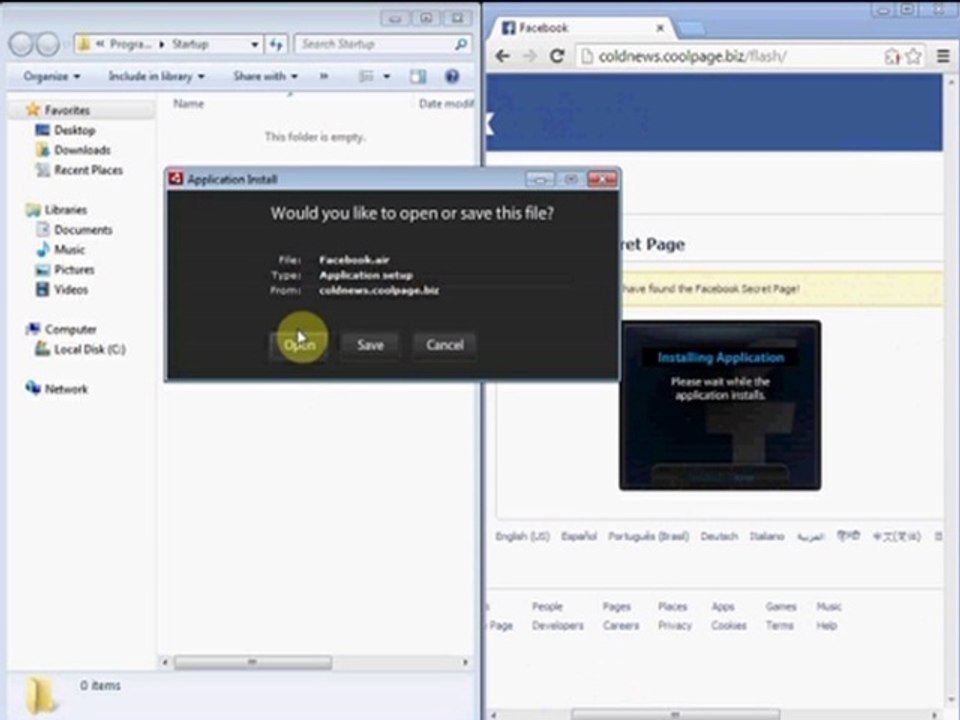Open the Chrome hamburger menu
Screen dimensions: 960x720
point(943,56)
